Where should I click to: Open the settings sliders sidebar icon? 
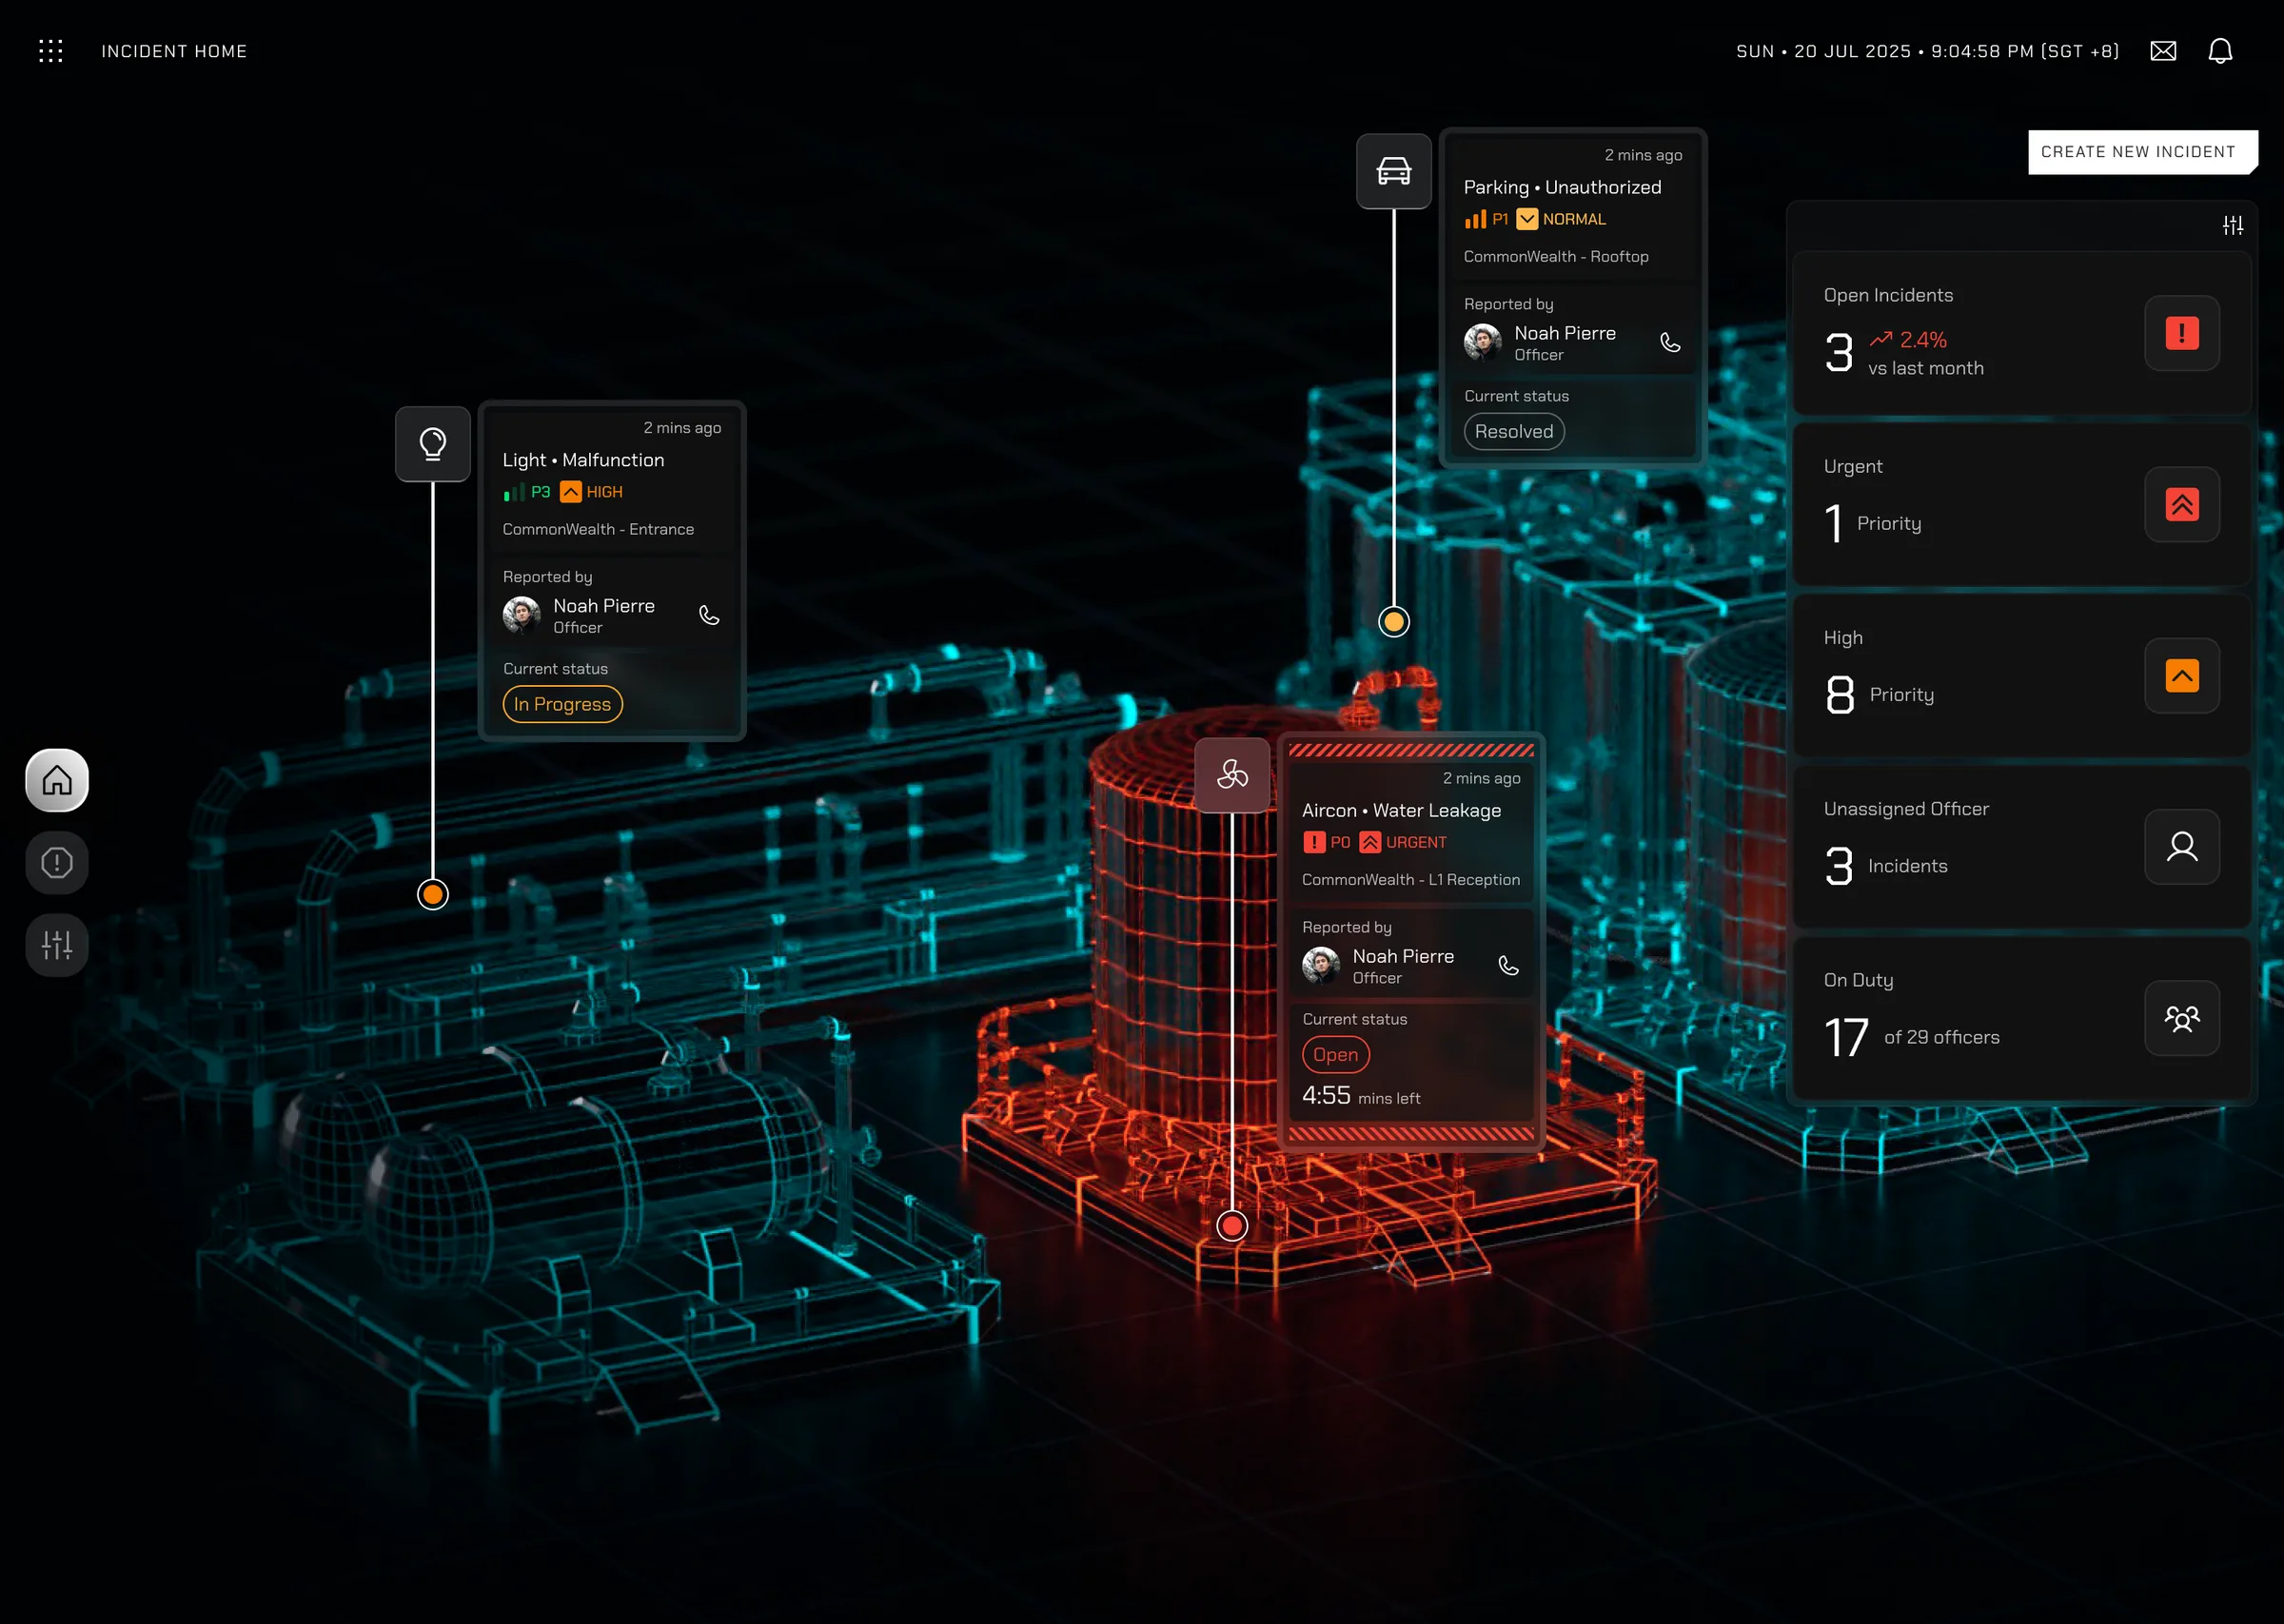click(x=57, y=944)
